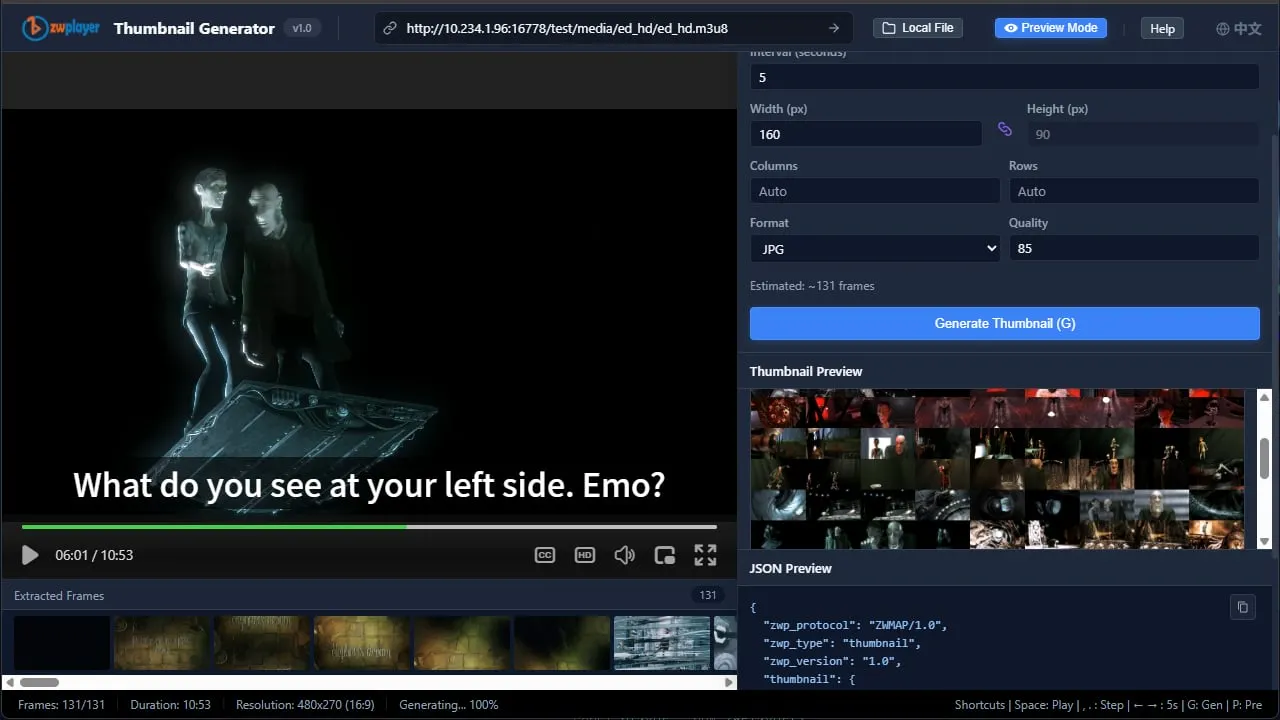
Task: Click the Width (px) field
Action: point(866,134)
